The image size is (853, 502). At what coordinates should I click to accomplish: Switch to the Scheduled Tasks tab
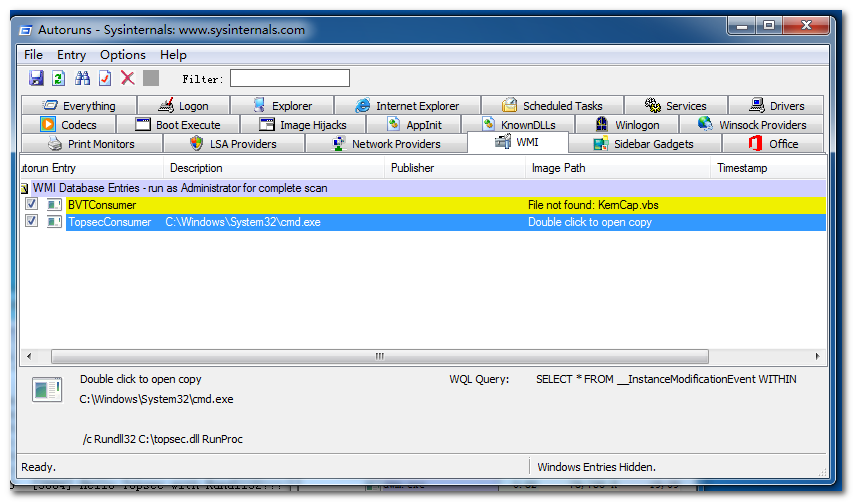click(x=552, y=106)
